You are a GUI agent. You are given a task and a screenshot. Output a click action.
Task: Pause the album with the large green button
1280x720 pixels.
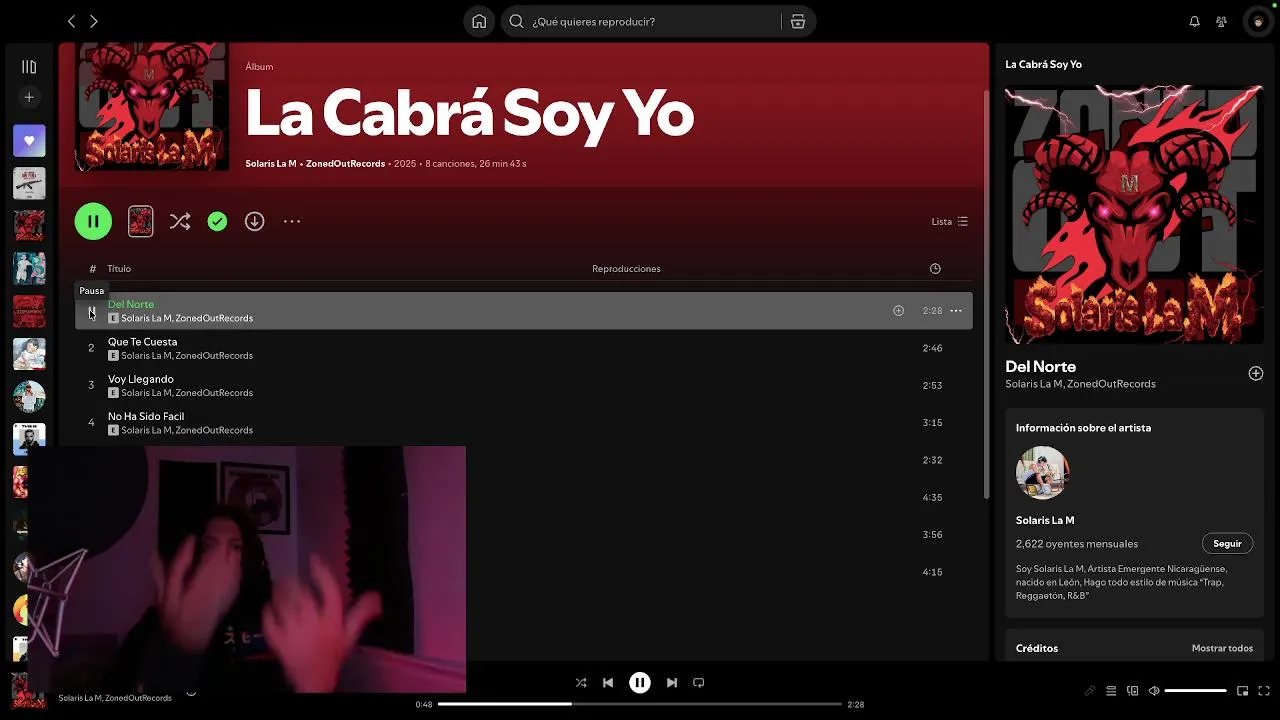[93, 221]
